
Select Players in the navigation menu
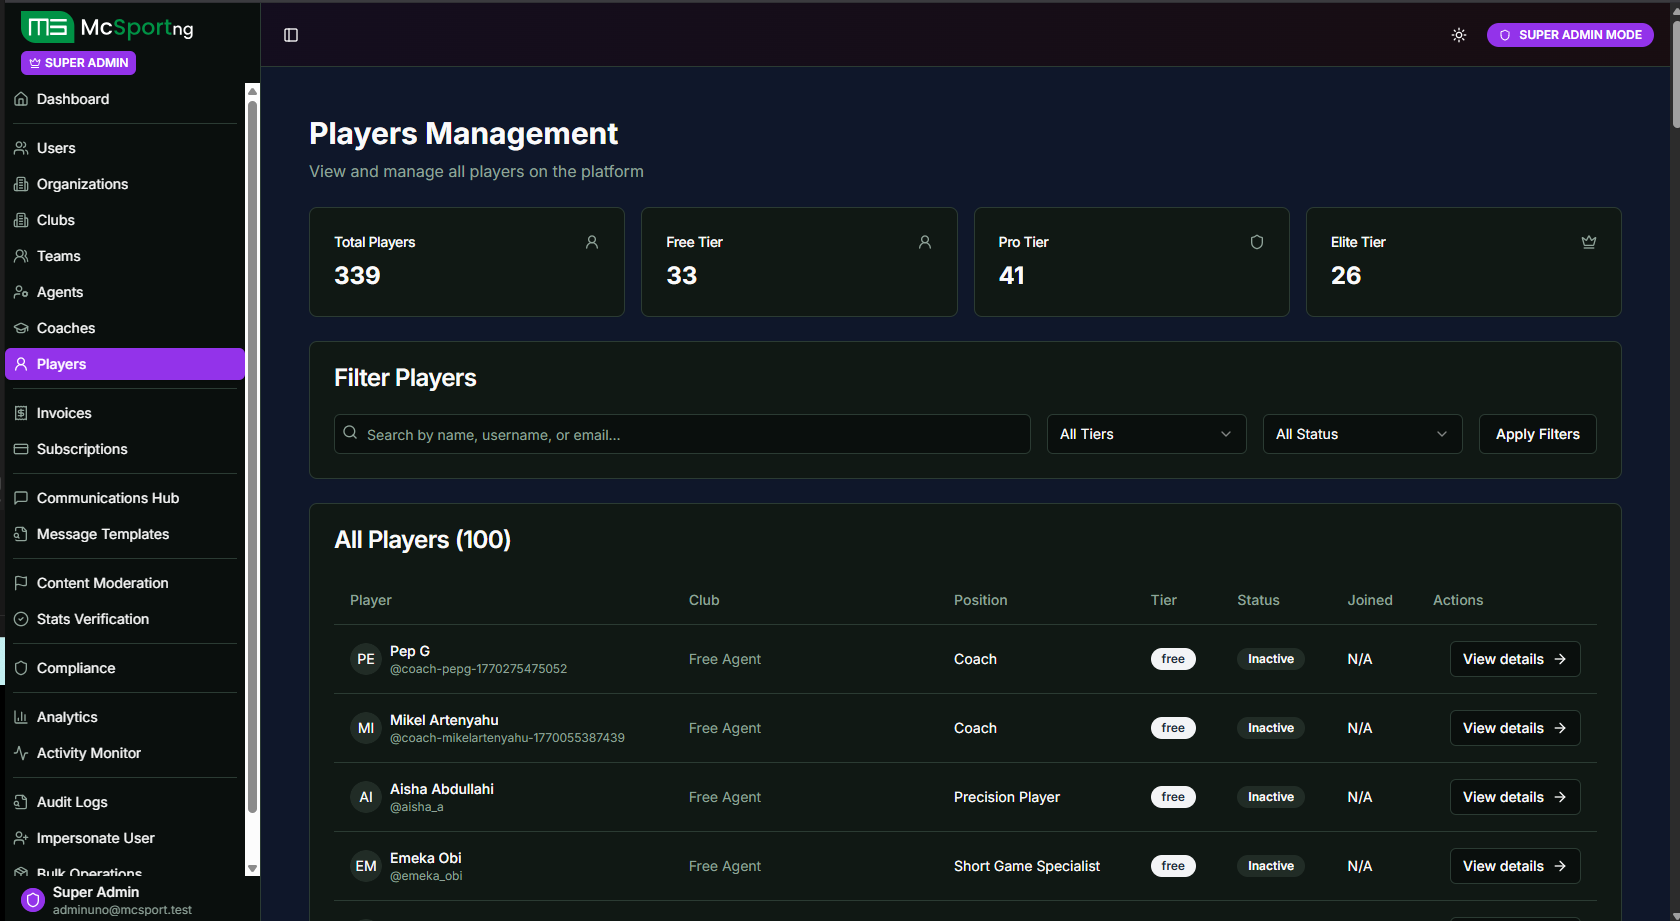coord(60,364)
